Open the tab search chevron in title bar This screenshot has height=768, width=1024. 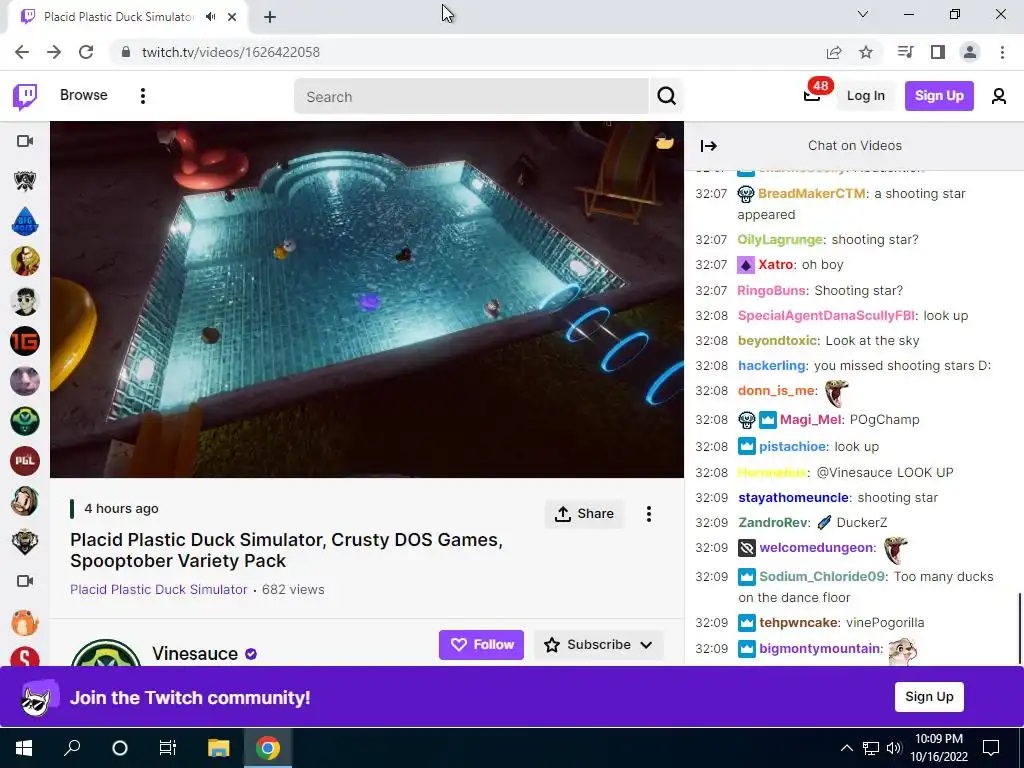(x=863, y=14)
